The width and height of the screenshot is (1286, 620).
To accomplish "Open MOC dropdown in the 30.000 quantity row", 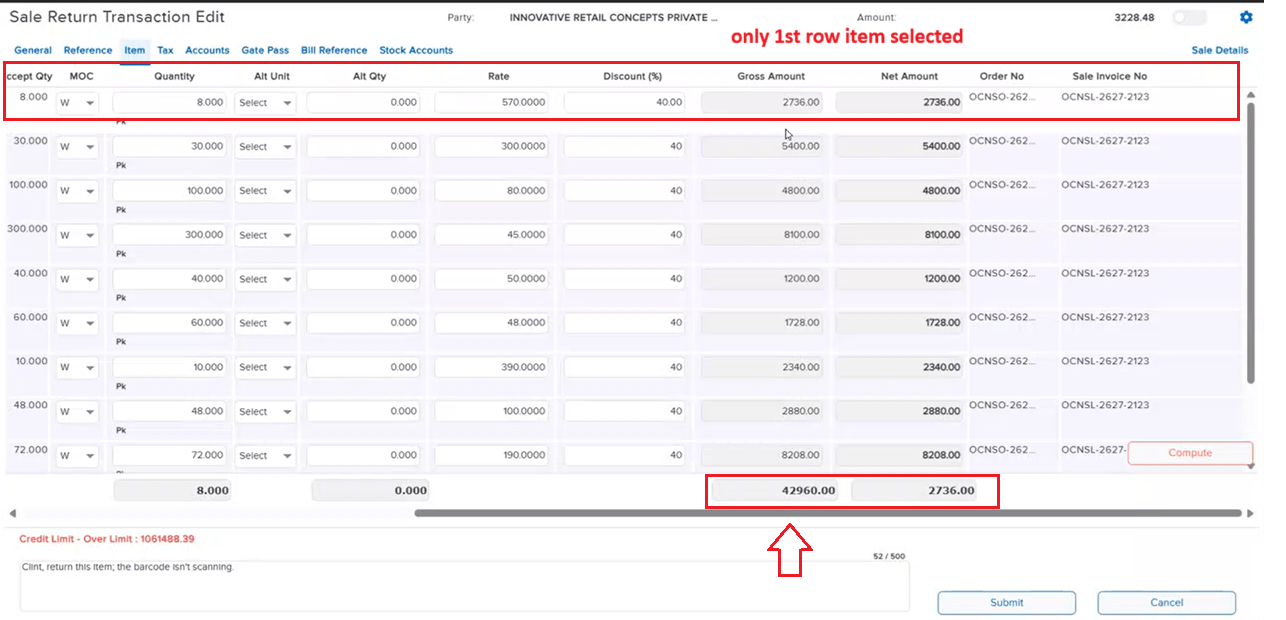I will click(x=77, y=147).
